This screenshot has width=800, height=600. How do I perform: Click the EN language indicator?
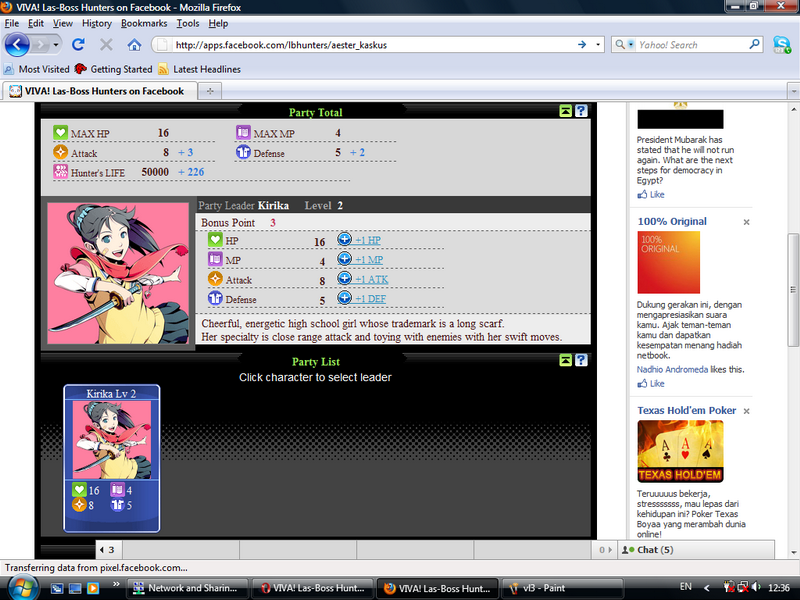[x=685, y=587]
